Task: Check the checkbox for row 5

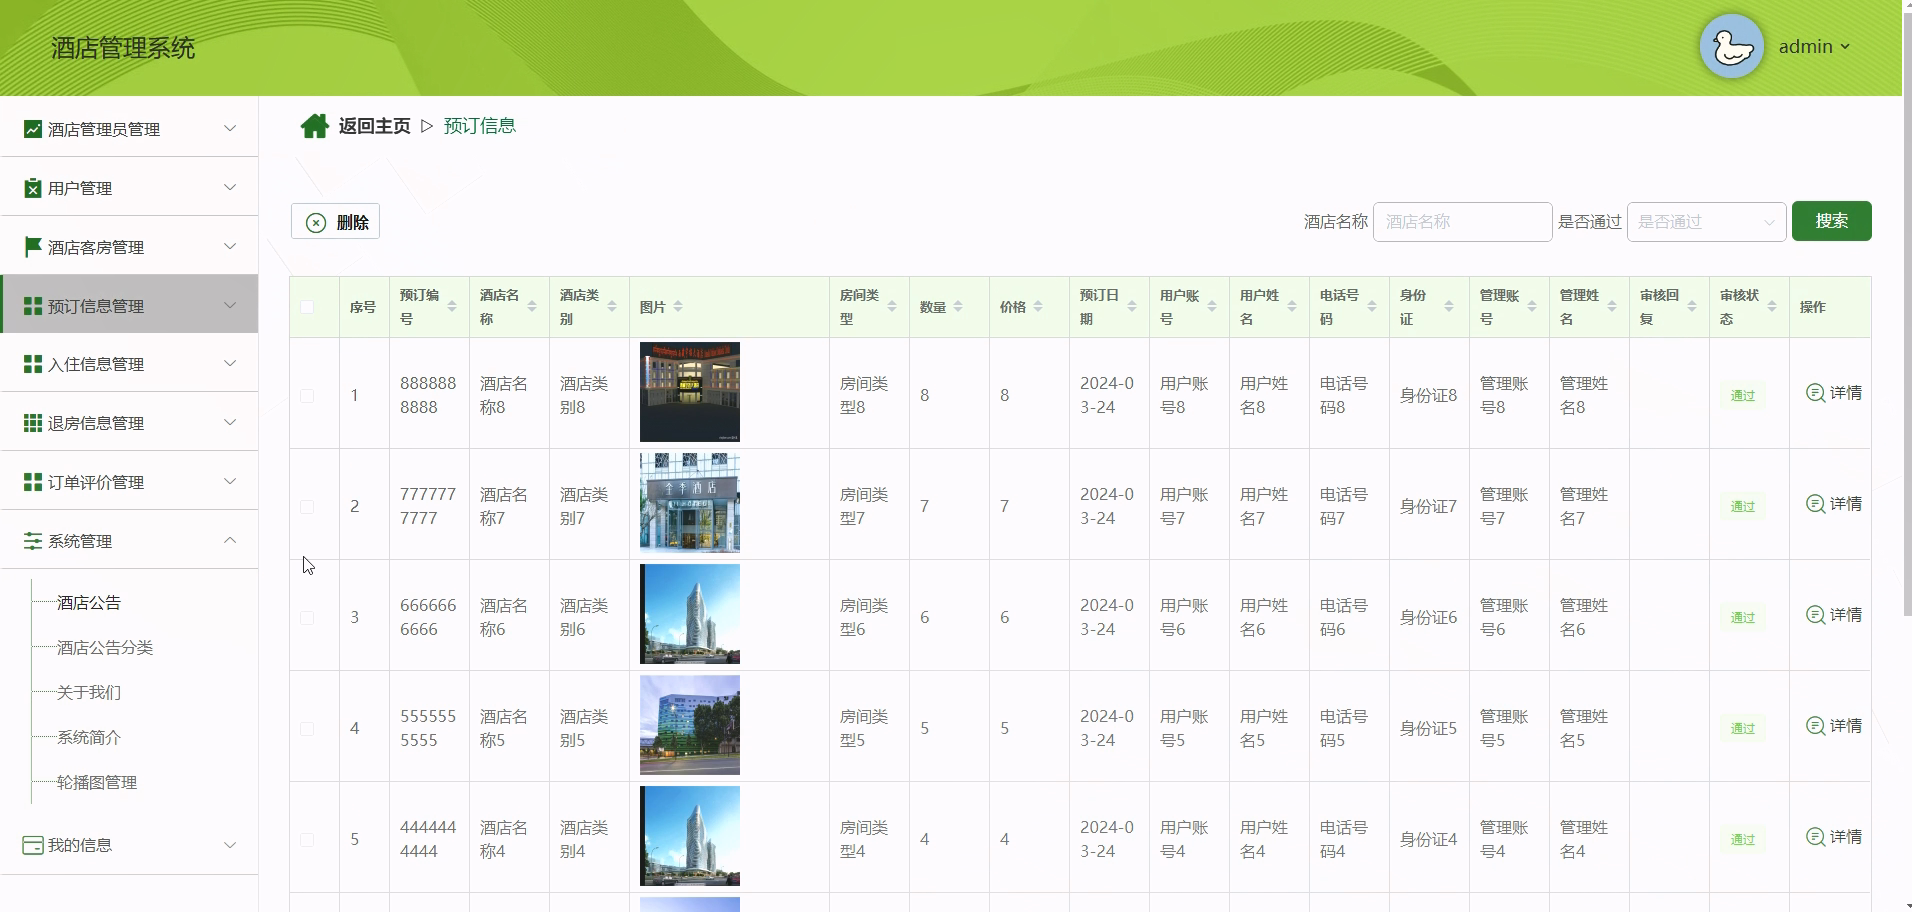Action: point(307,840)
